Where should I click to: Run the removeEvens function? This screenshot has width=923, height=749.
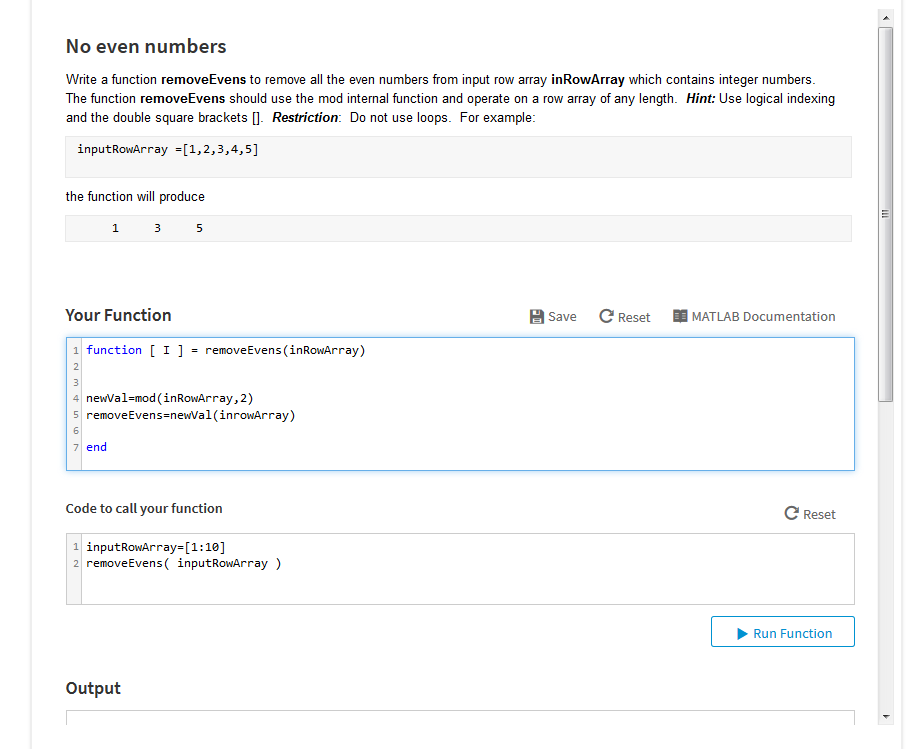pyautogui.click(x=782, y=631)
